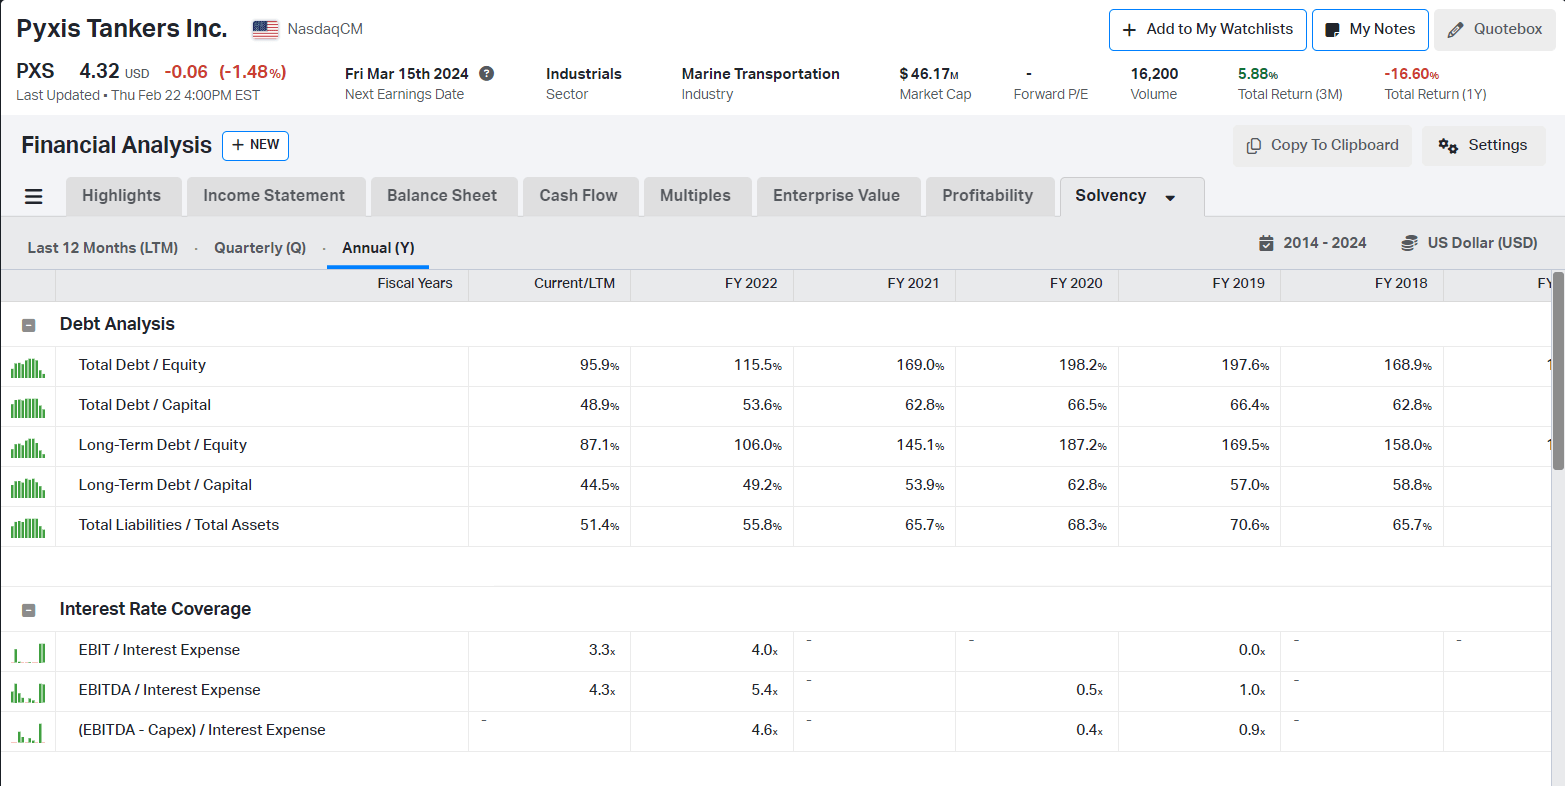Image resolution: width=1565 pixels, height=786 pixels.
Task: Click the help icon next to earnings date
Action: [487, 74]
